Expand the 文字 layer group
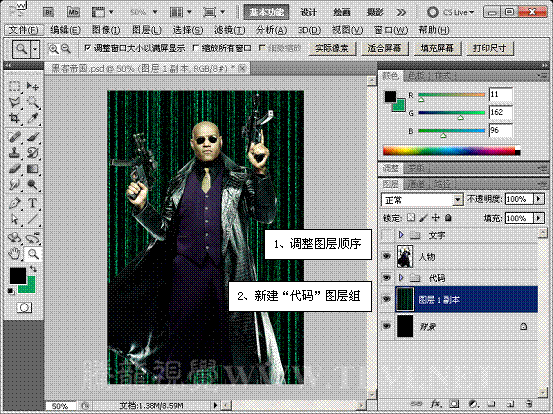The width and height of the screenshot is (553, 414). (401, 235)
